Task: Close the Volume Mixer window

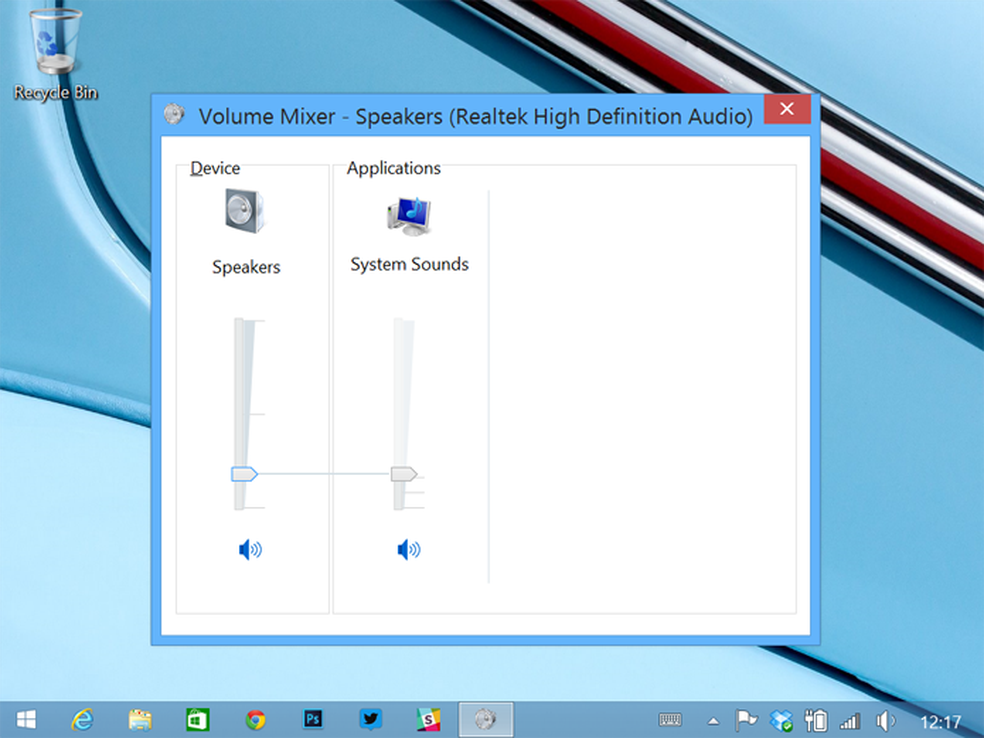Action: 786,110
